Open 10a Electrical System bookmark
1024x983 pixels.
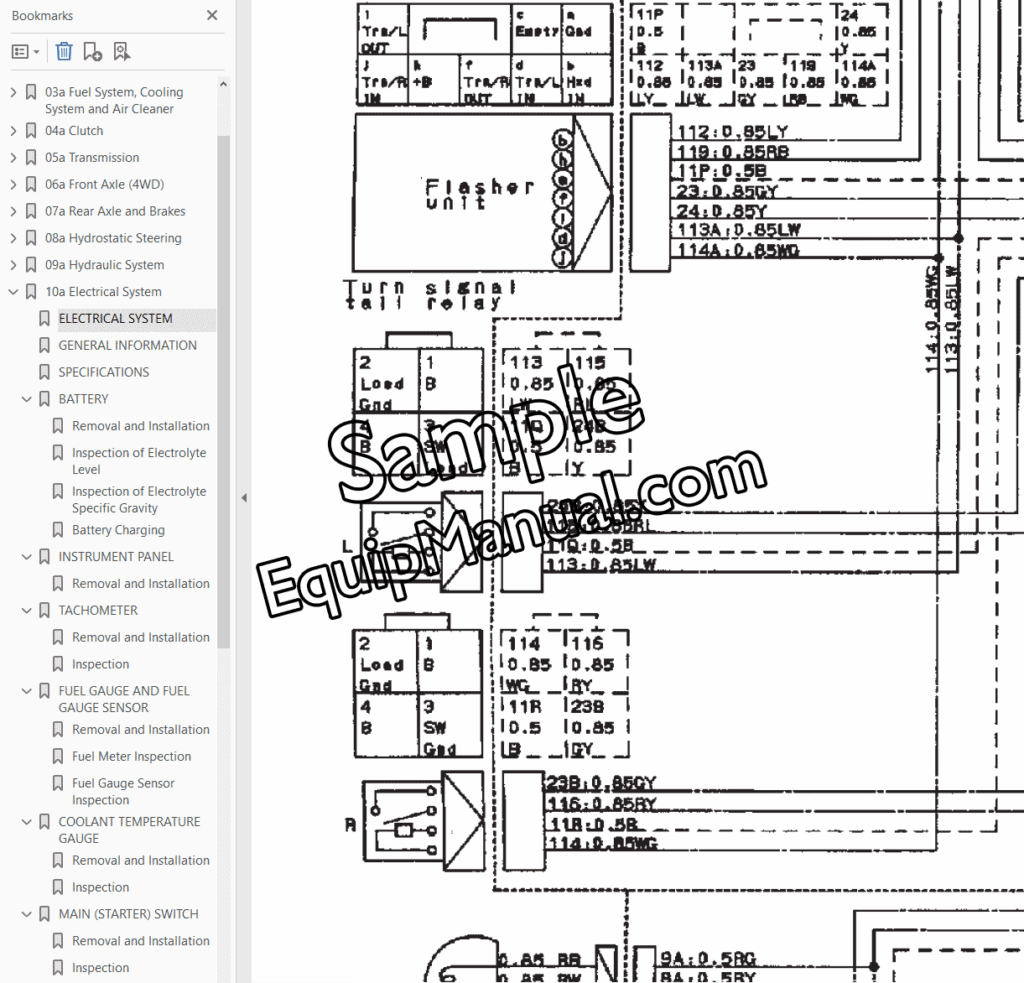[103, 291]
